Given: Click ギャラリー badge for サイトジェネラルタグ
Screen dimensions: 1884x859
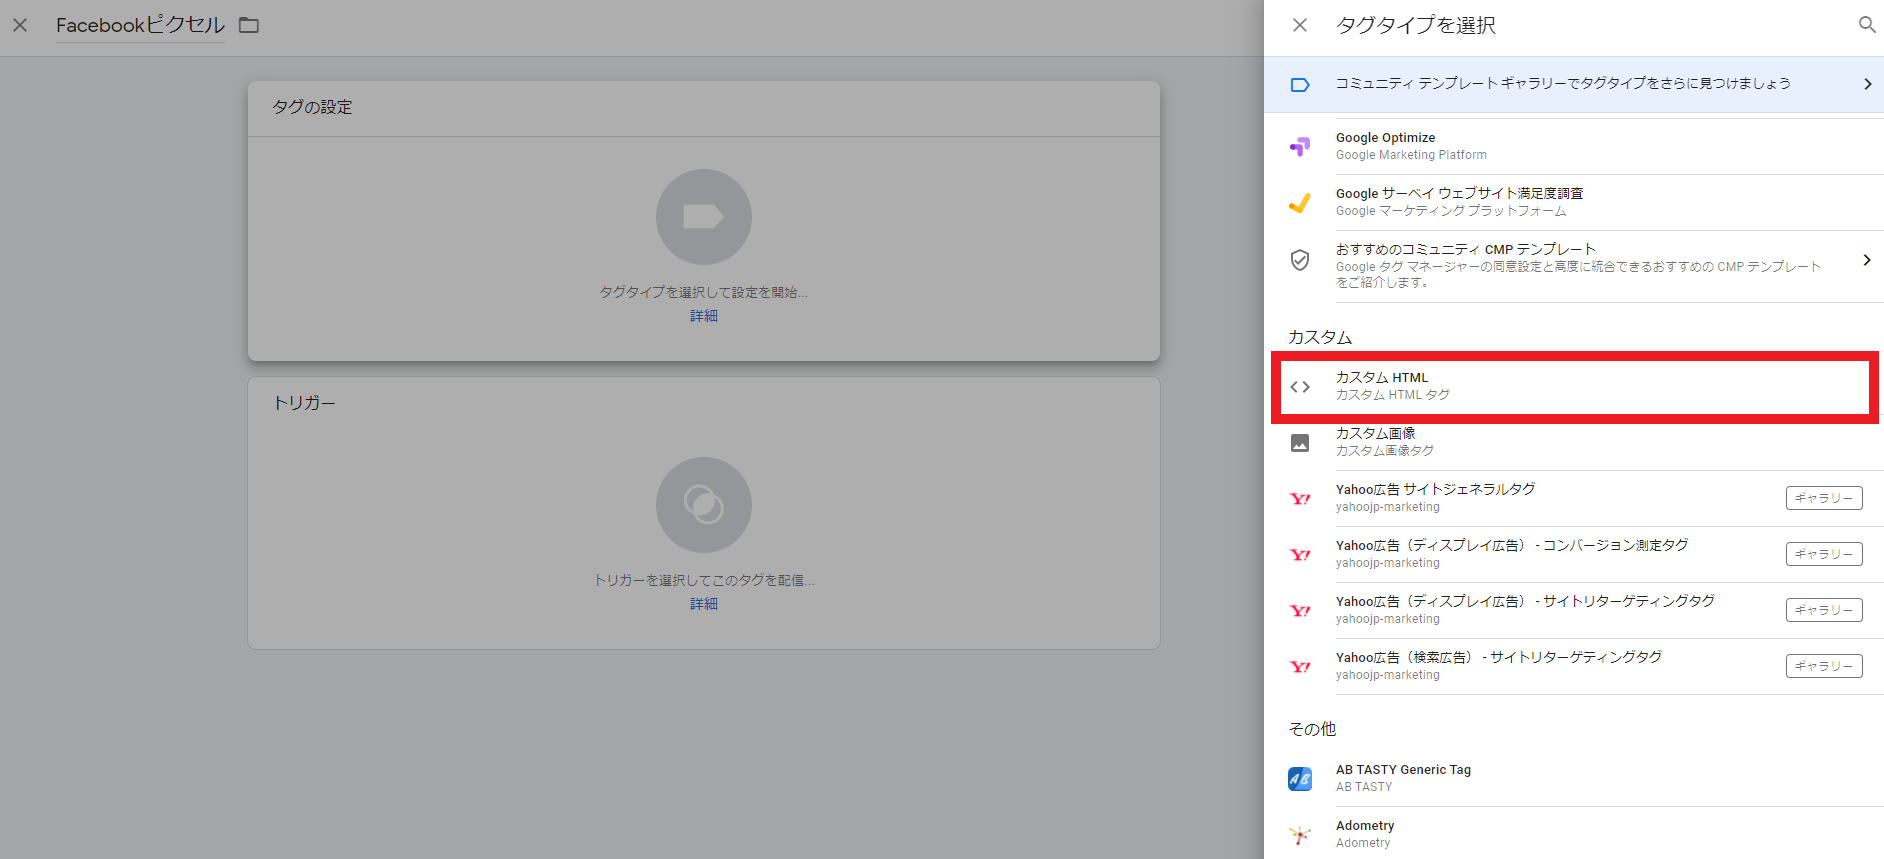Looking at the screenshot, I should (x=1824, y=498).
